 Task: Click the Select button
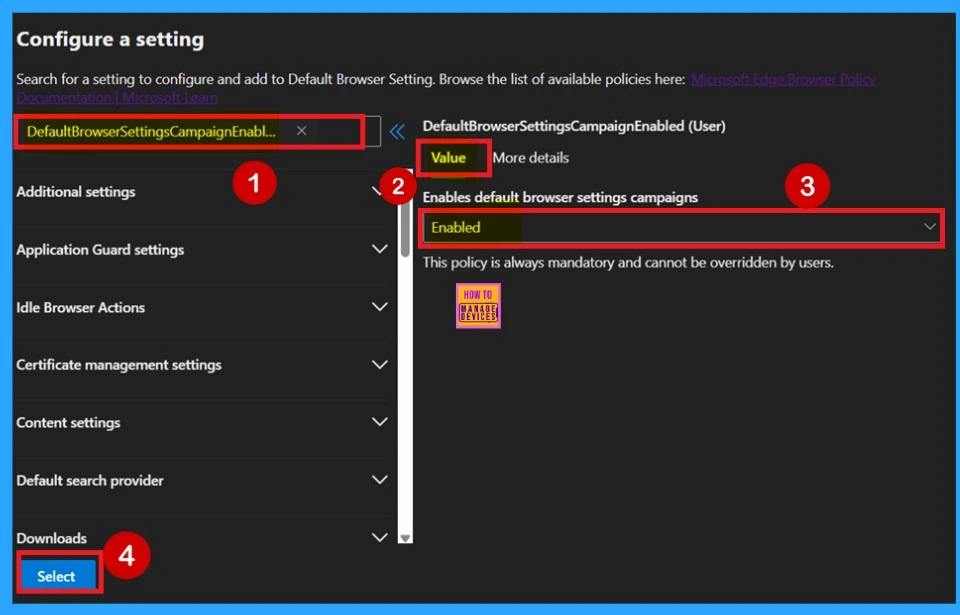pyautogui.click(x=59, y=576)
